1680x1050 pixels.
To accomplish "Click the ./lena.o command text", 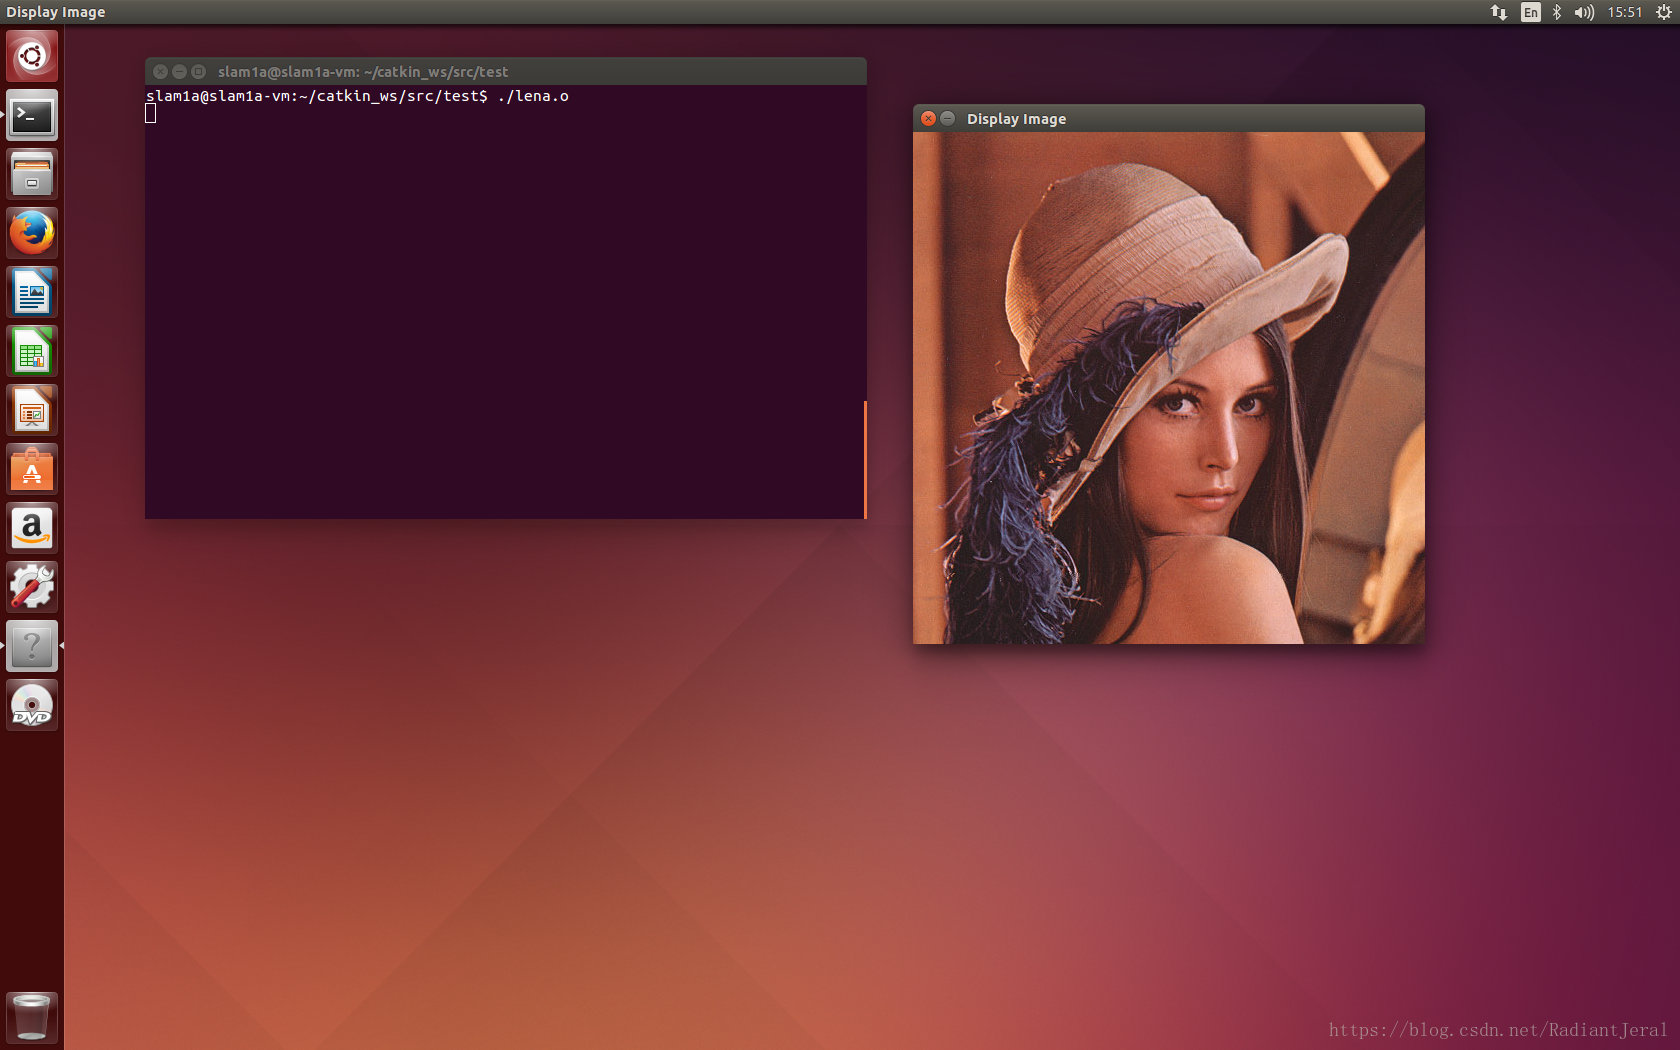I will (533, 96).
